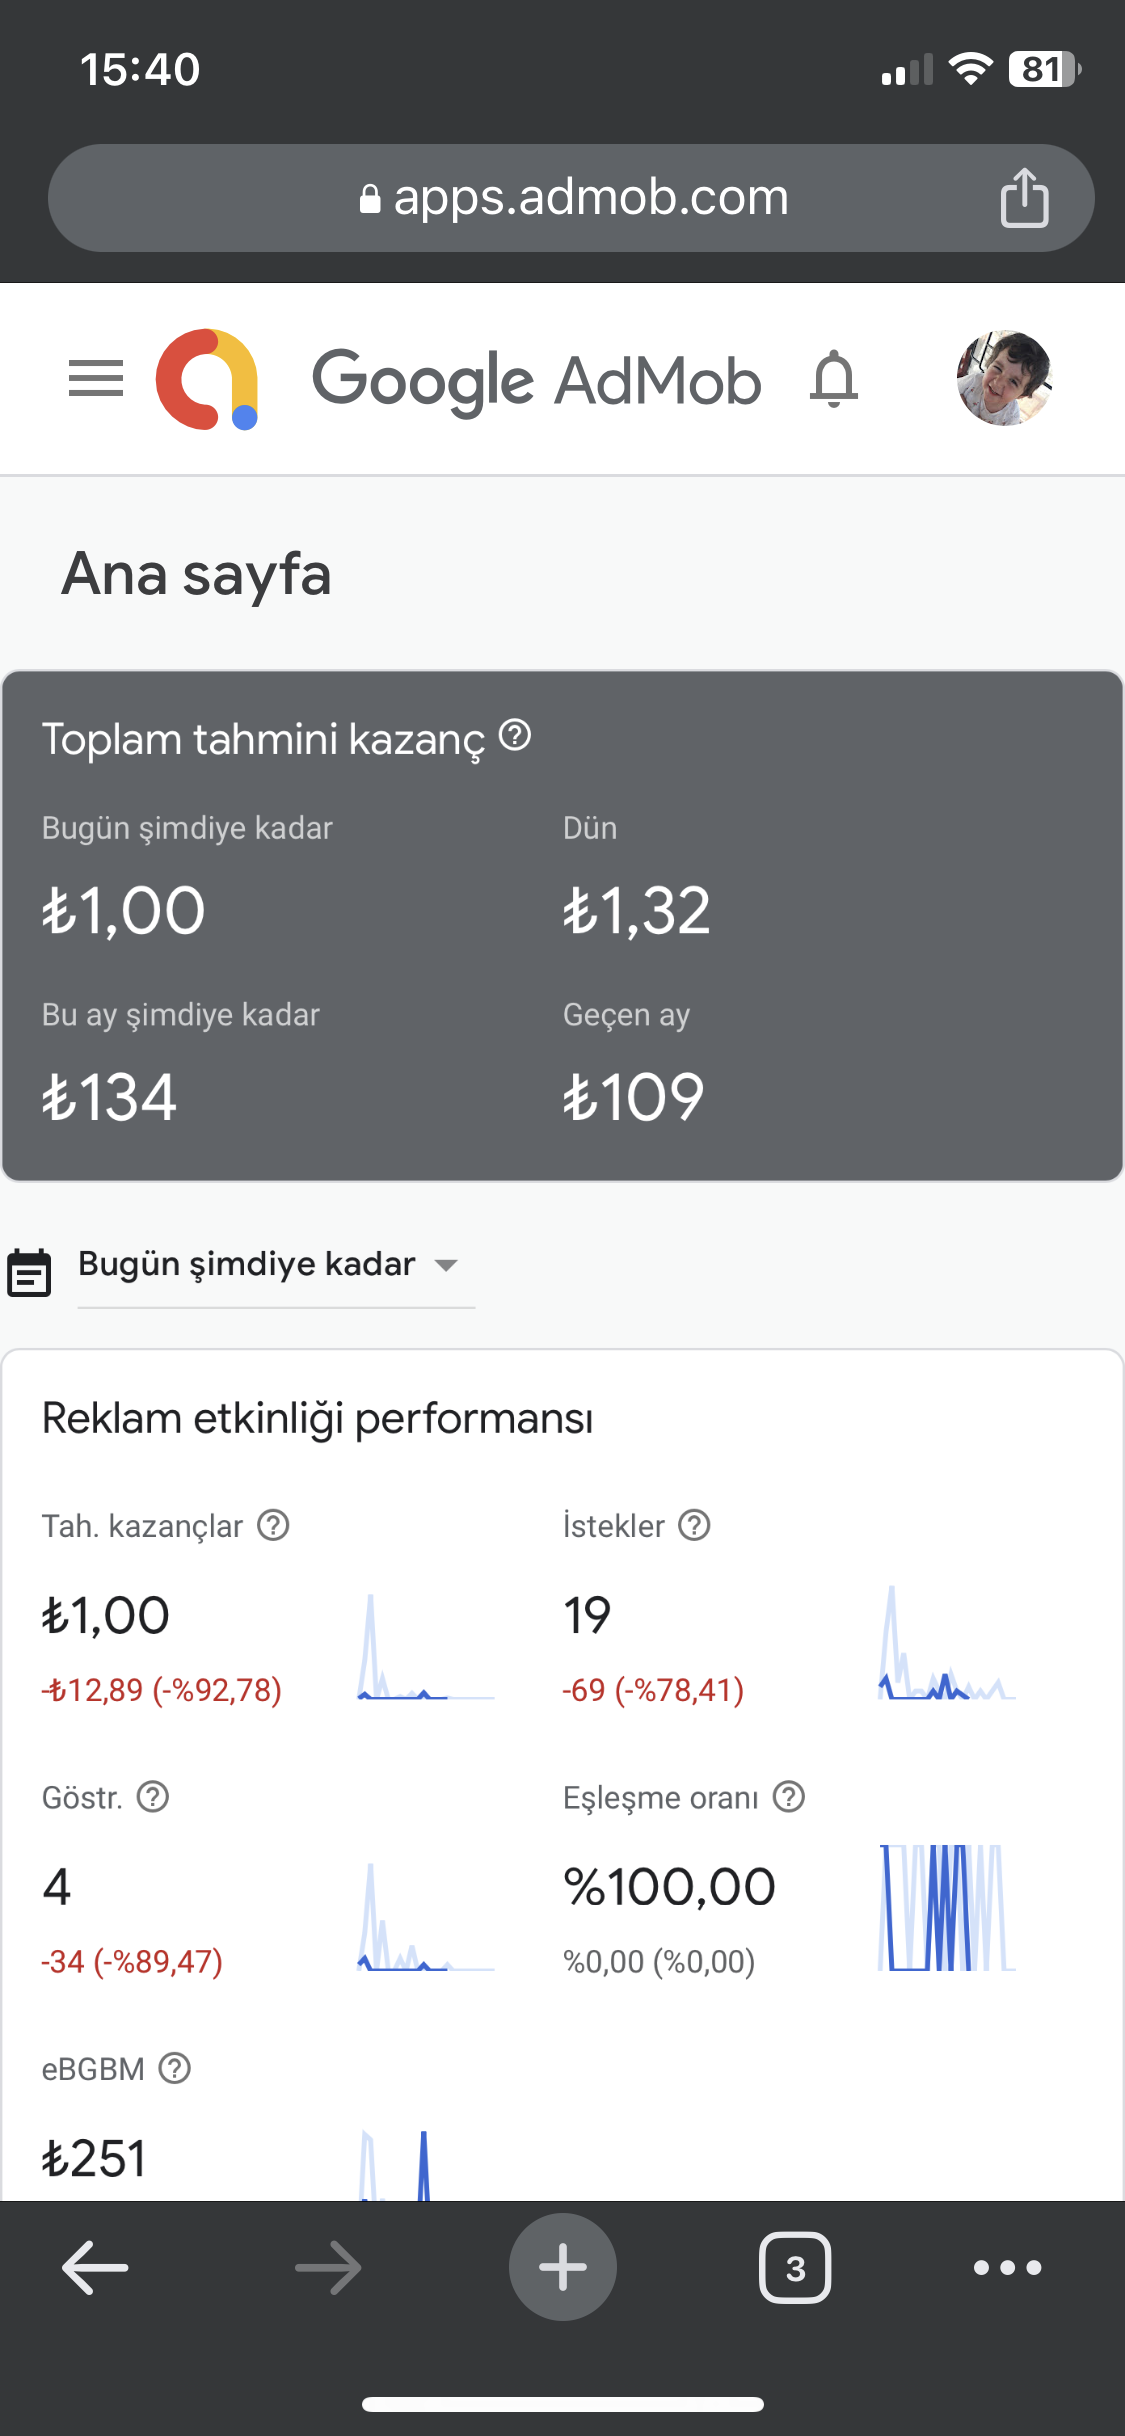The image size is (1125, 2436).
Task: Click help icon next to eBGBM
Action: [175, 2068]
